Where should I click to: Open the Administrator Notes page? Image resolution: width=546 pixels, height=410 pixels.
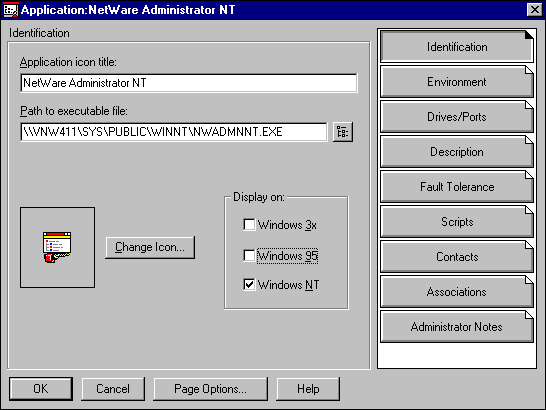(457, 327)
